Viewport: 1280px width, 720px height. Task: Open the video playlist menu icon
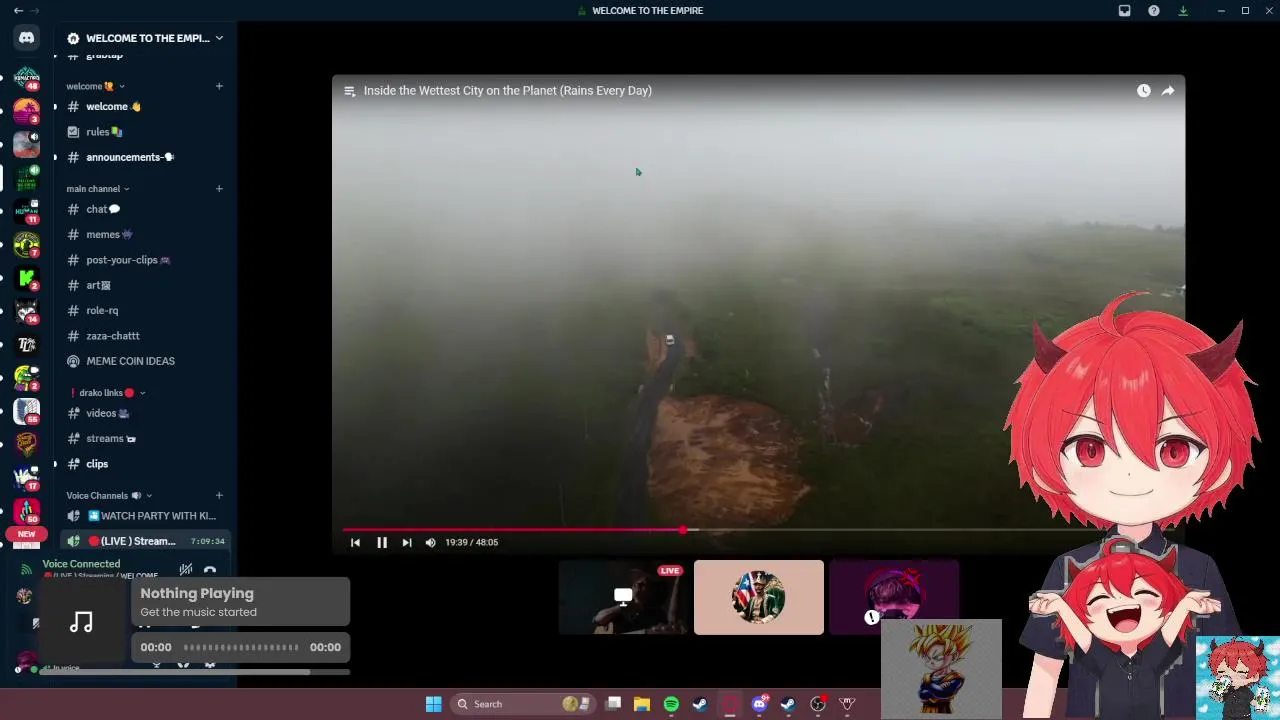pos(349,91)
